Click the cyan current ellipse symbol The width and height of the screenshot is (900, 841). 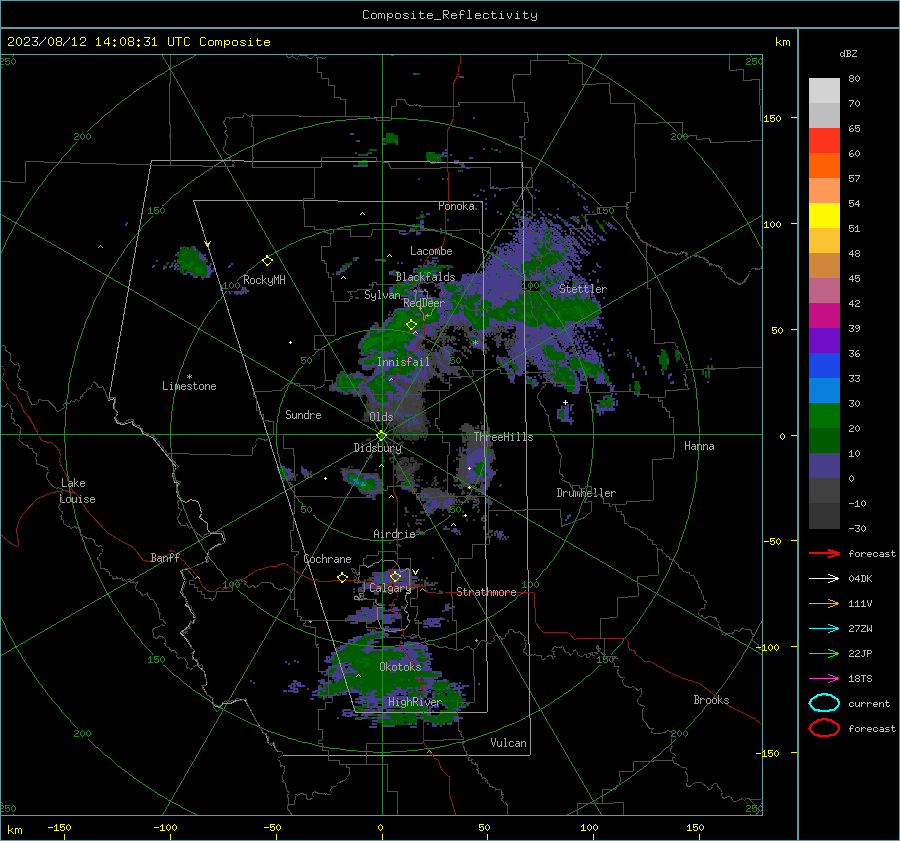pyautogui.click(x=824, y=703)
